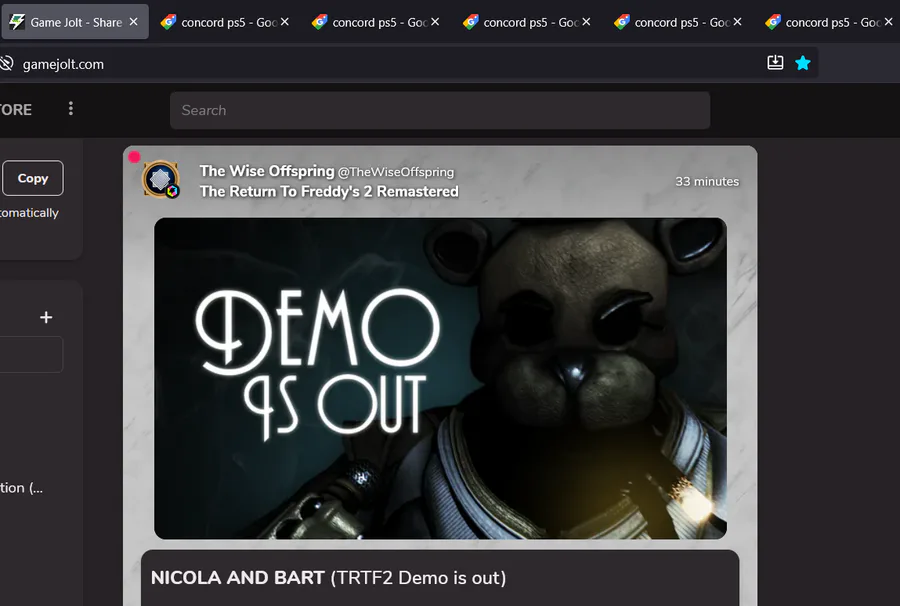Open the Store link in the Game Jolt navigation
The width and height of the screenshot is (900, 606).
16,110
